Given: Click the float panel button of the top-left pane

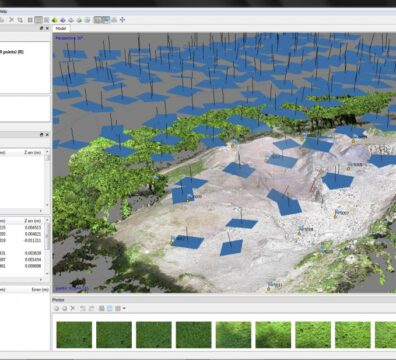Looking at the screenshot, I should pos(42,28).
